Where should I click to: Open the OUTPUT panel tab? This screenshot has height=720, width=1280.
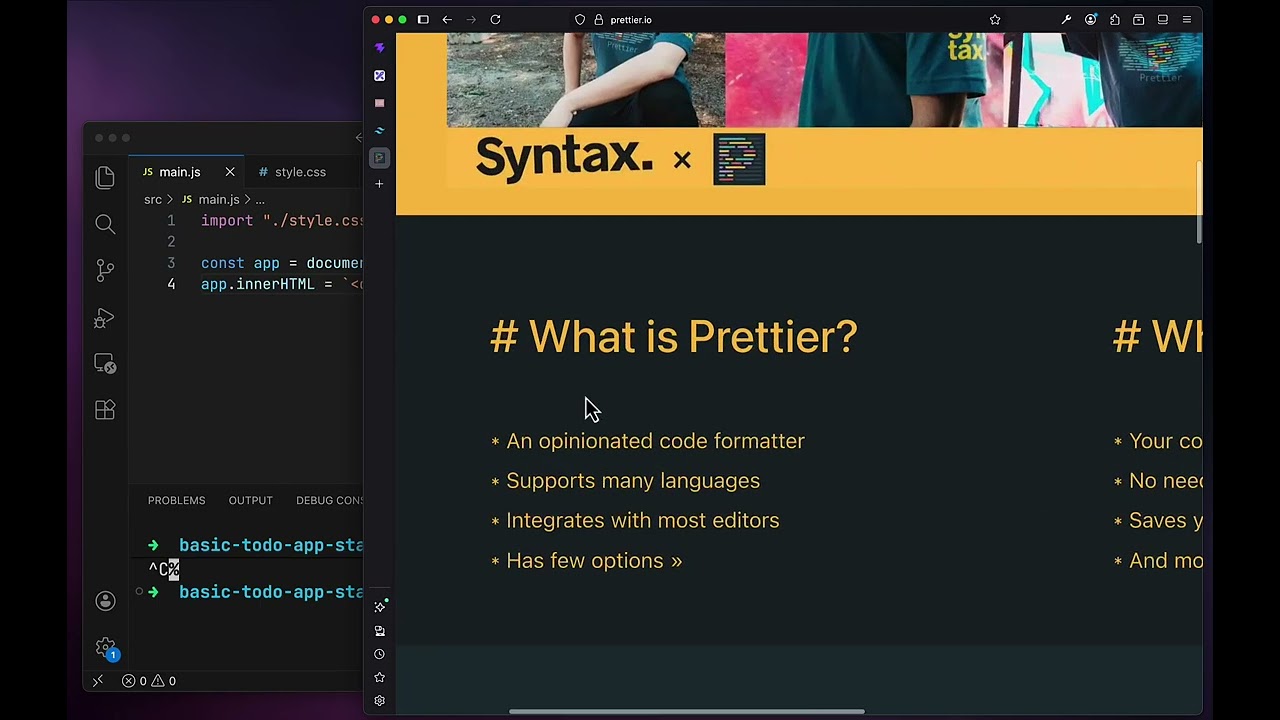pyautogui.click(x=250, y=500)
